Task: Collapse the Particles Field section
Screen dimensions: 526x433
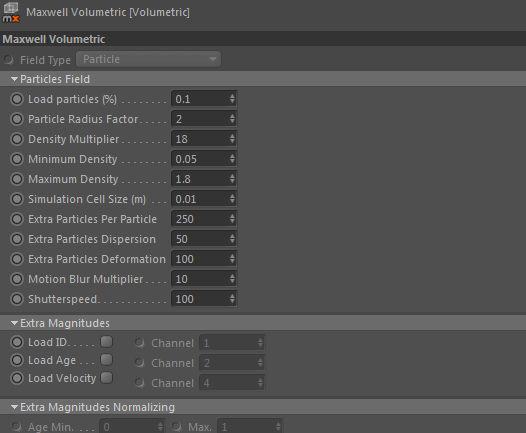Action: point(14,79)
